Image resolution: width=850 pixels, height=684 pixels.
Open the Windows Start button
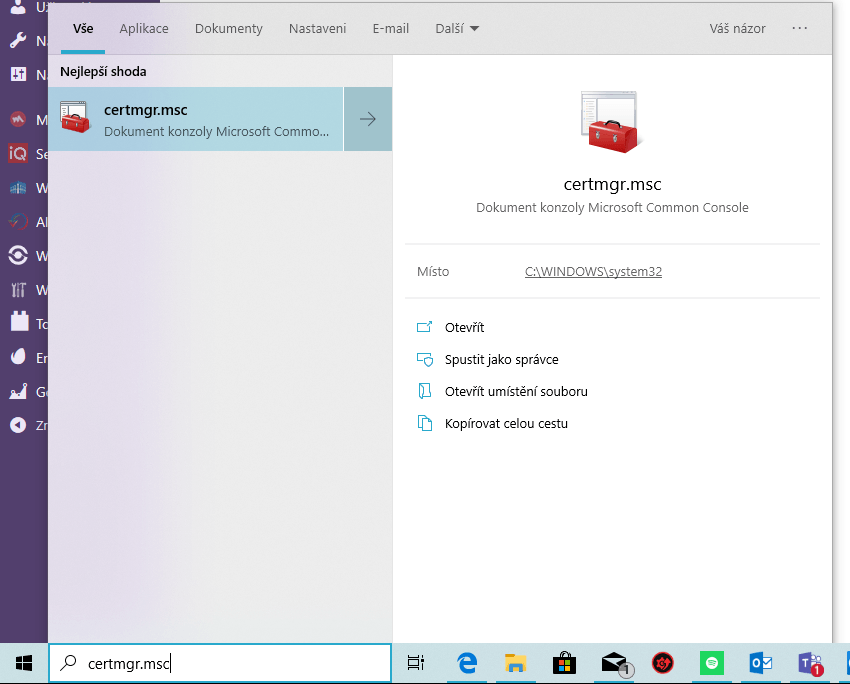point(24,663)
